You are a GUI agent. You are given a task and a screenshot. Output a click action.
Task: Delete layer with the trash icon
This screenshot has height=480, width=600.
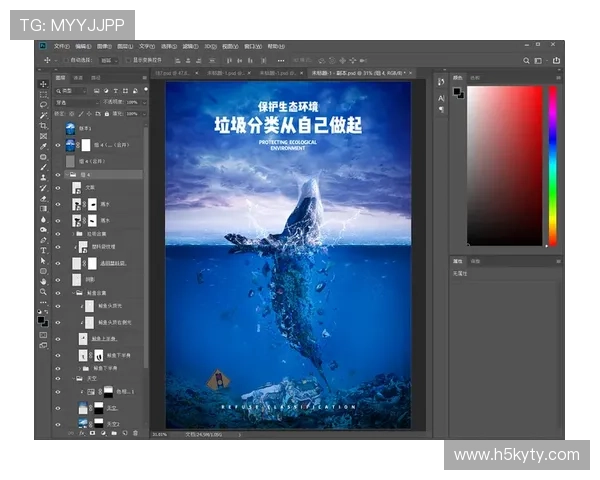pyautogui.click(x=135, y=433)
